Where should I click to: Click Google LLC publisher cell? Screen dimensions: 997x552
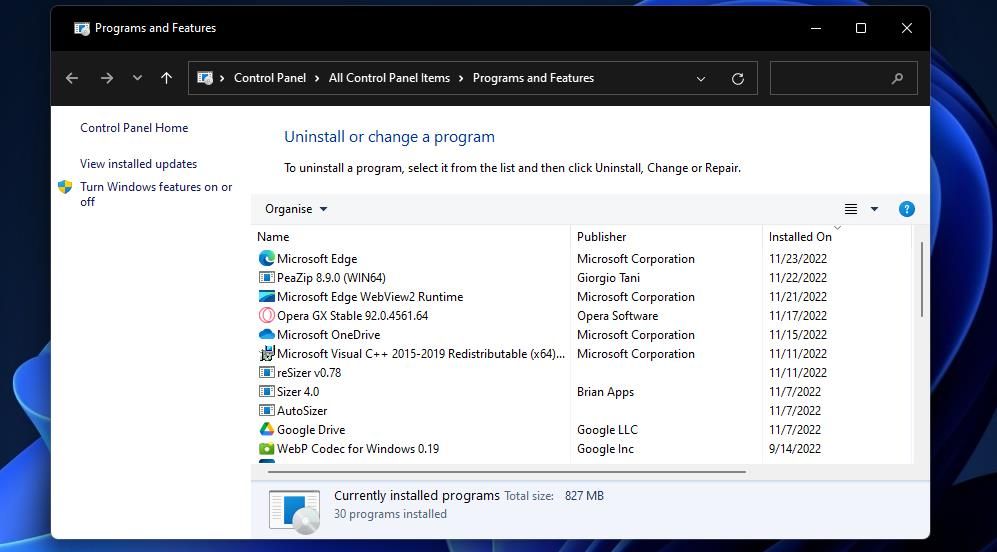[607, 431]
